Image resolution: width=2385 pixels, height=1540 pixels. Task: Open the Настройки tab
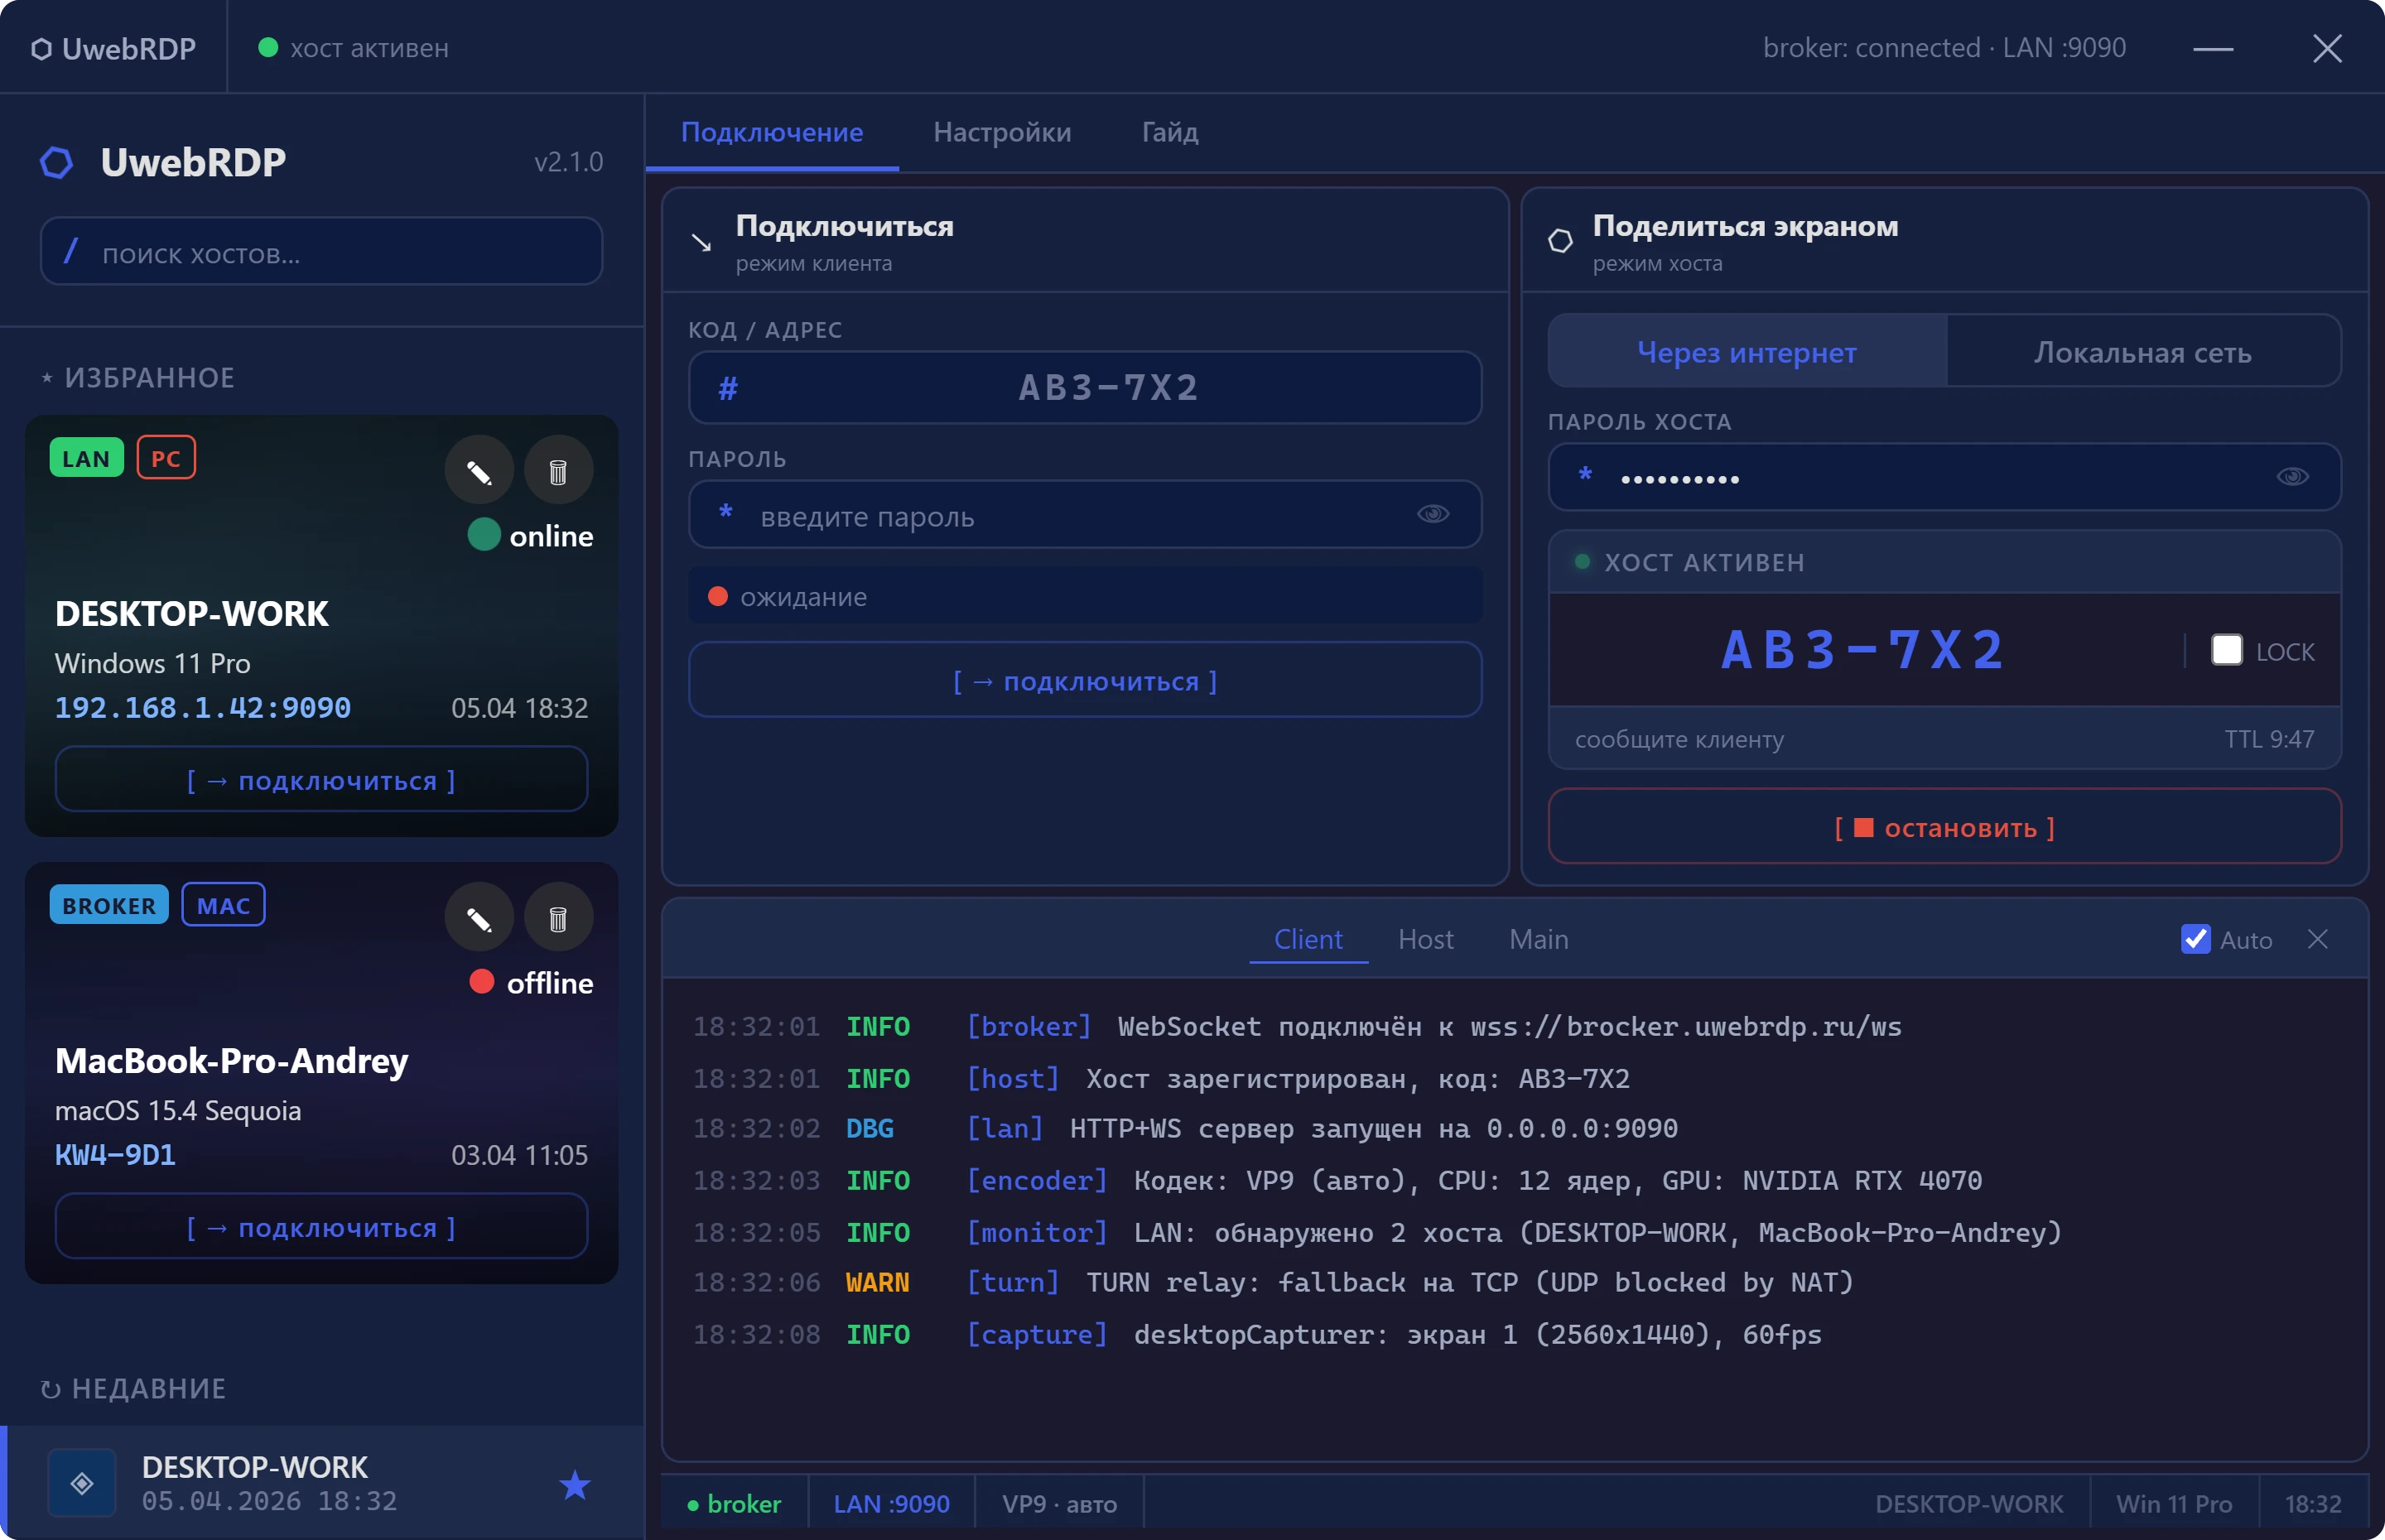[1002, 133]
